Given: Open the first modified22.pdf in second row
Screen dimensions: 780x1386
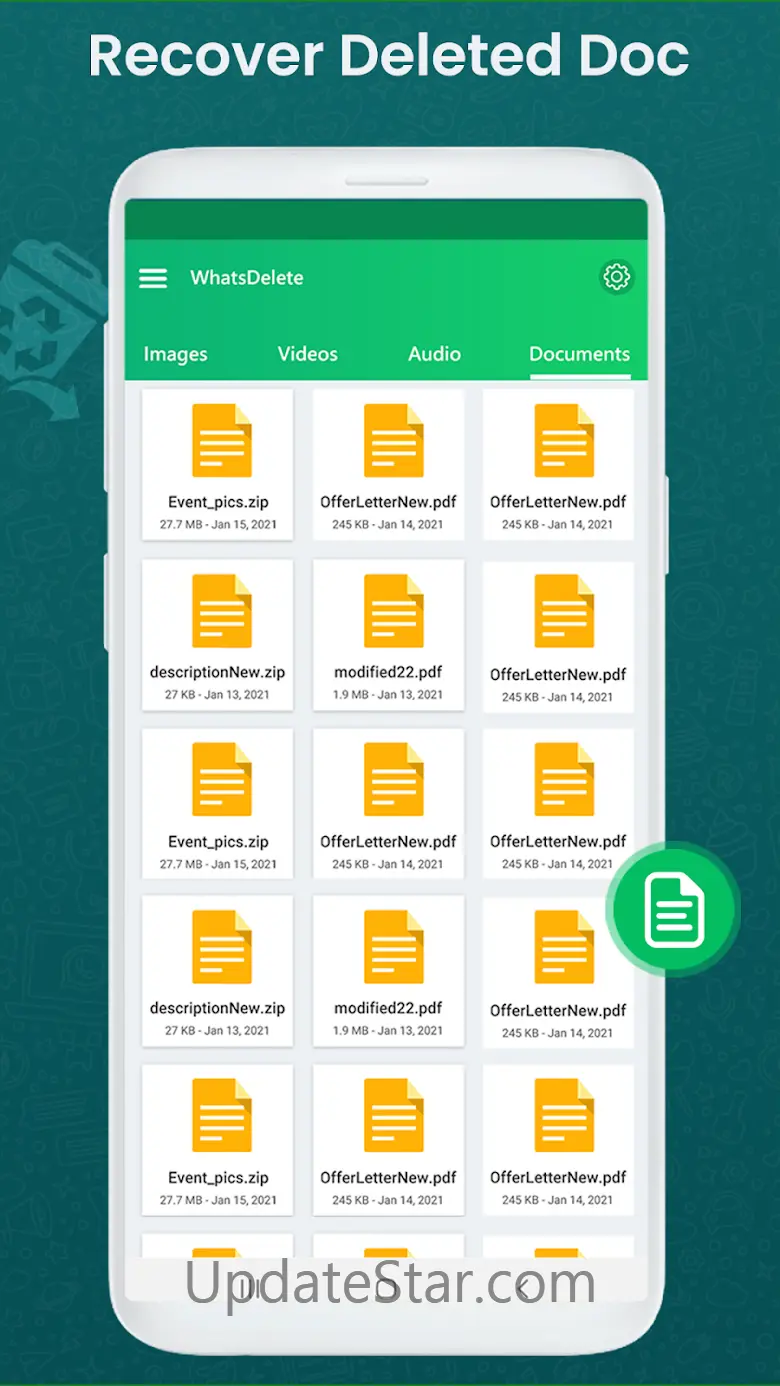Looking at the screenshot, I should [x=388, y=635].
